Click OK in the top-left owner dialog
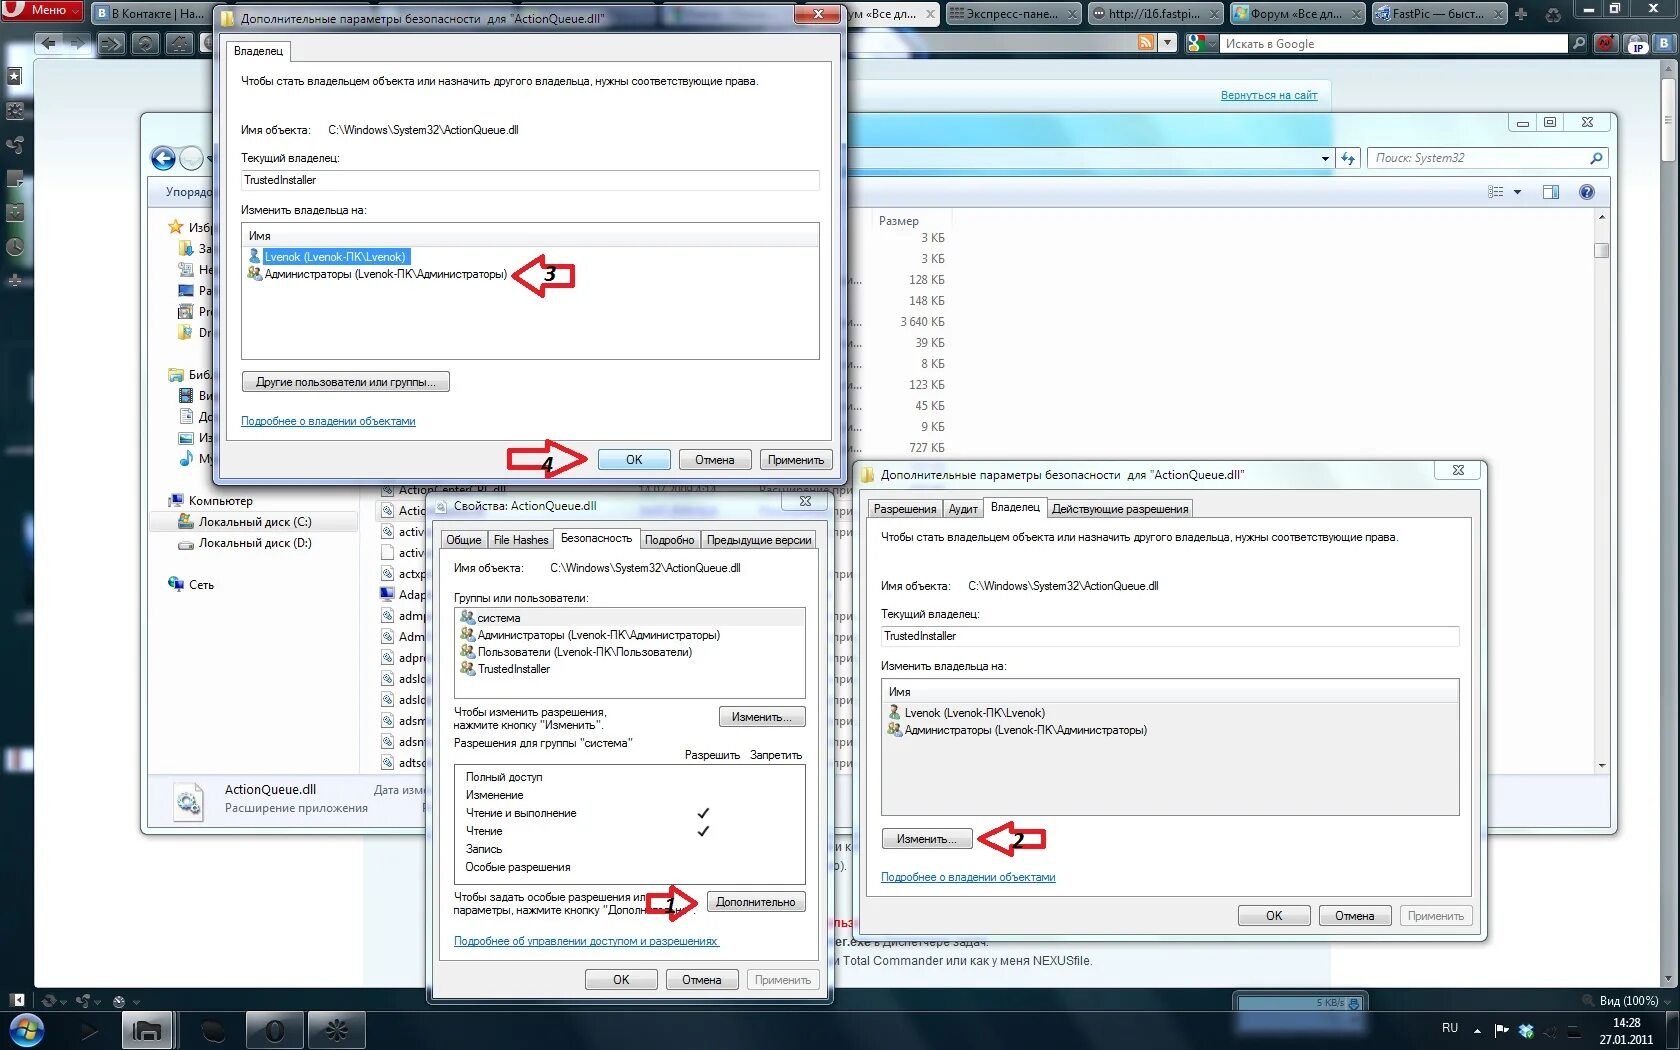Screen dimensions: 1680x1050 click(x=634, y=460)
